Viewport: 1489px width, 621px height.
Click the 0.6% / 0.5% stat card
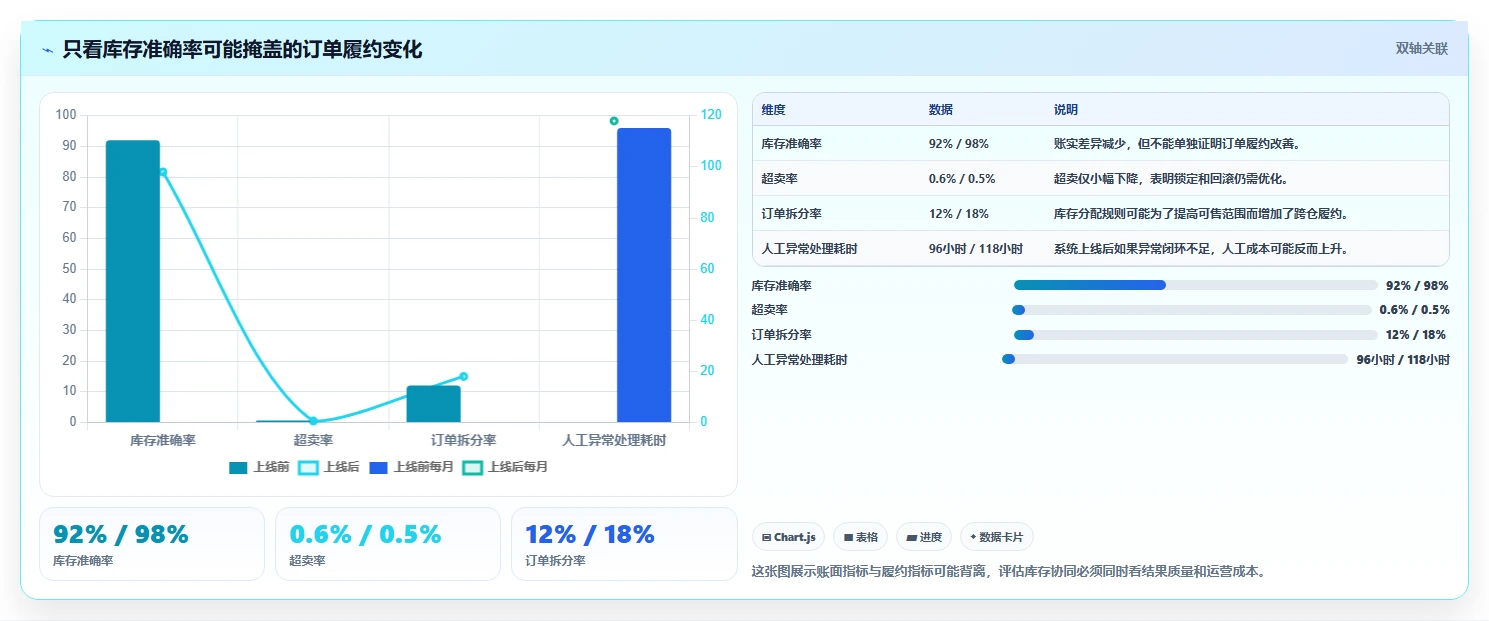[x=388, y=544]
